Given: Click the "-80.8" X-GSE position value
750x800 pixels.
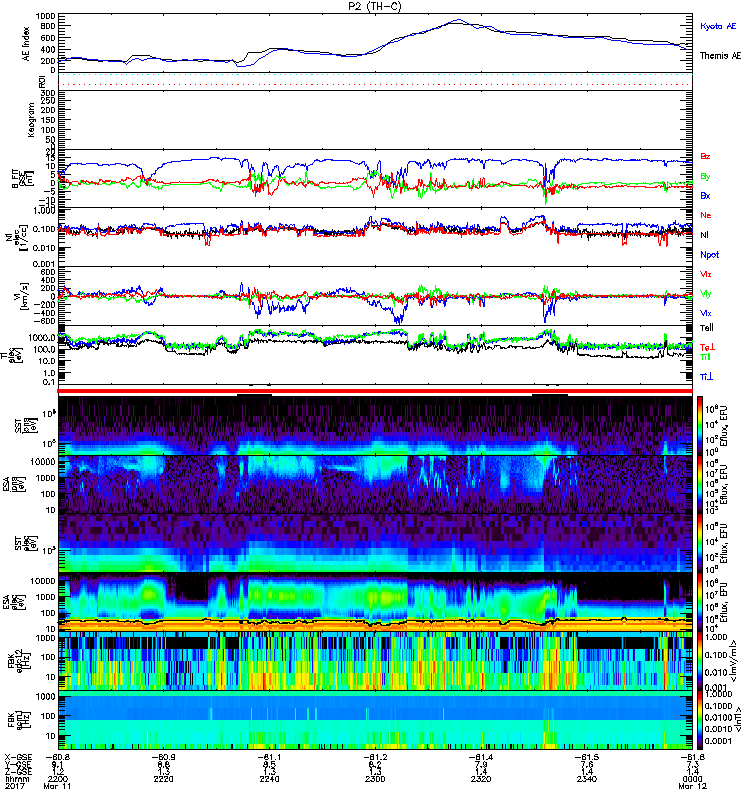Looking at the screenshot, I should click(x=57, y=758).
